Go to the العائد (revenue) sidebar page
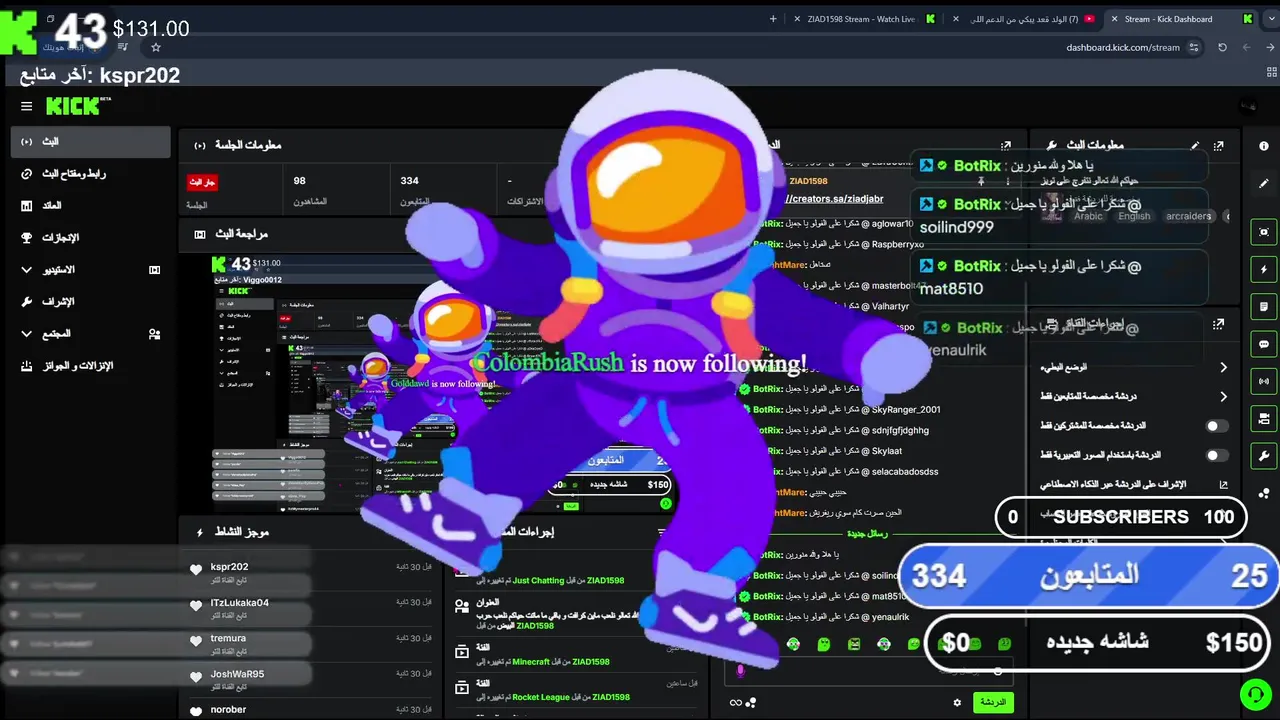The height and width of the screenshot is (720, 1280). 91,206
